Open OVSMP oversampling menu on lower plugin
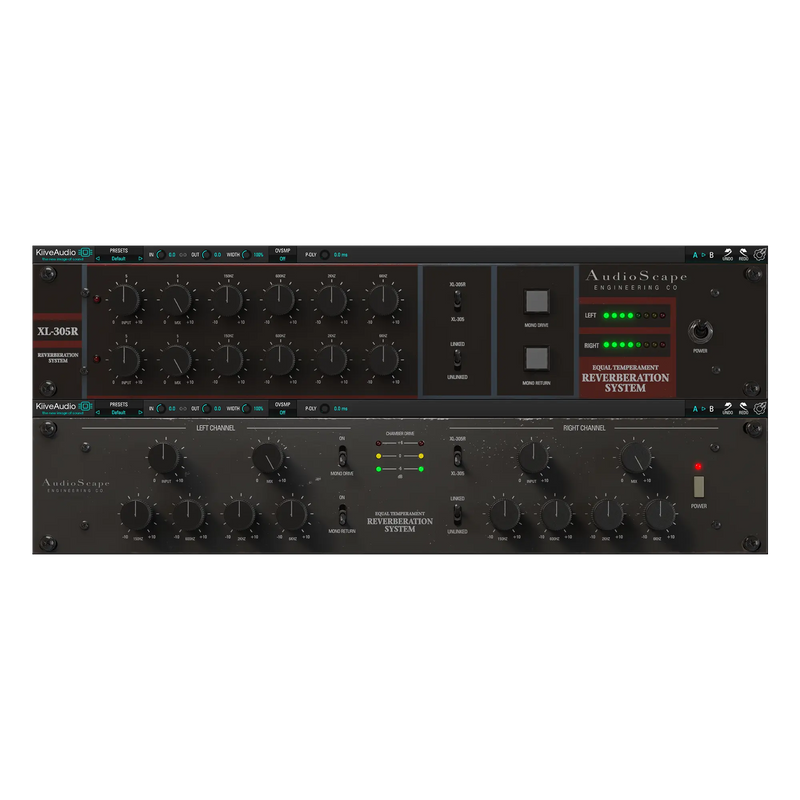 [283, 409]
